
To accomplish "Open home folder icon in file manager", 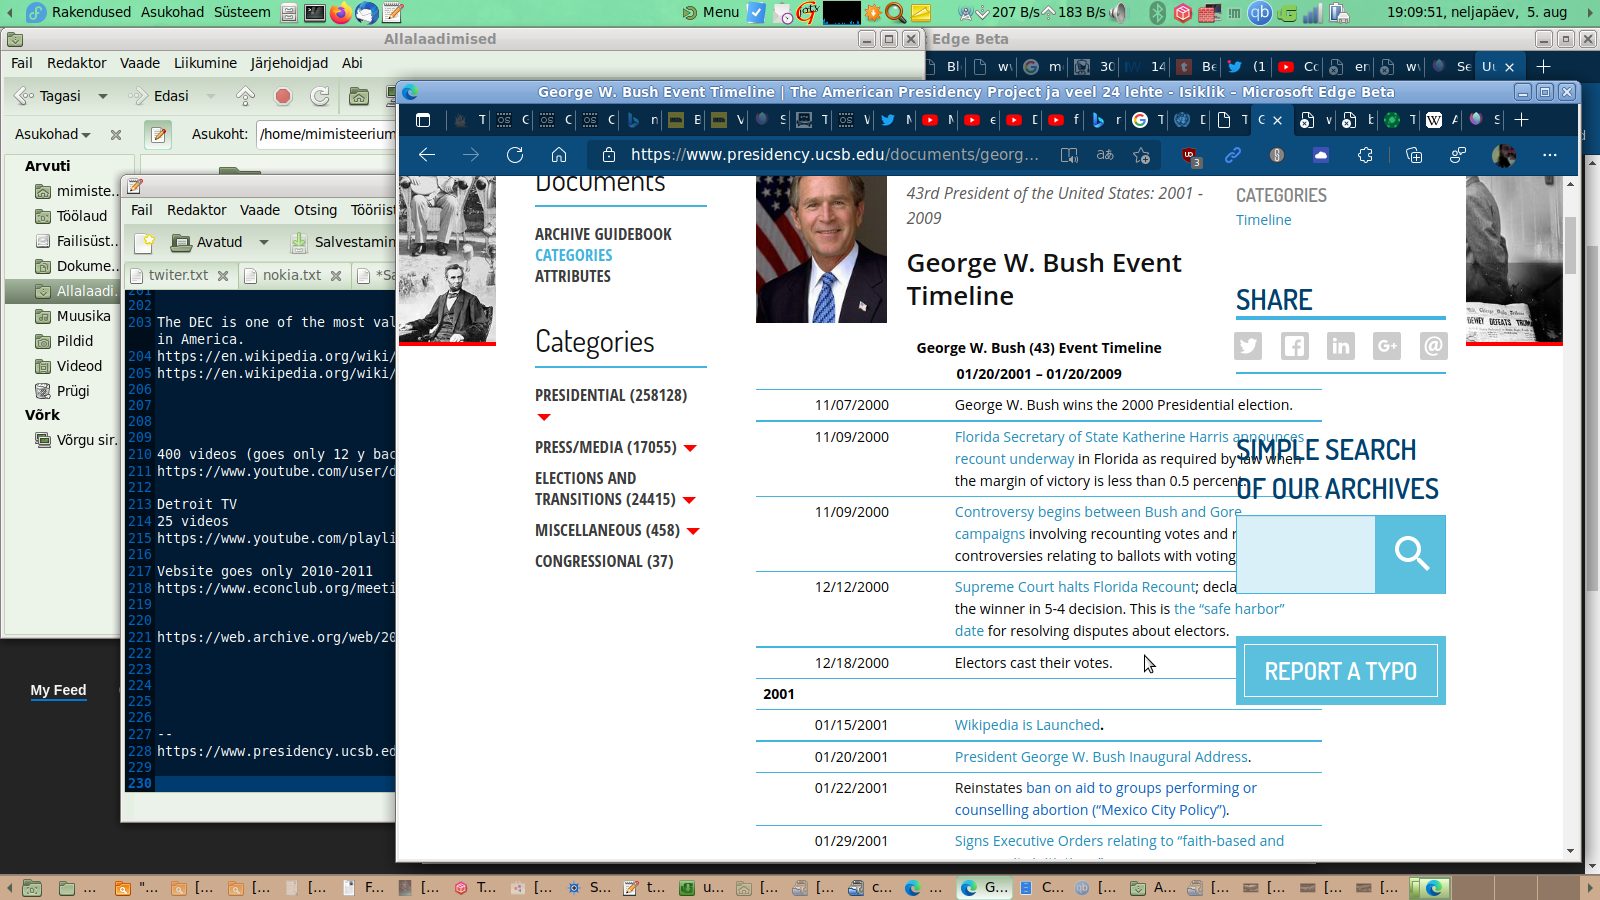I will [x=359, y=96].
